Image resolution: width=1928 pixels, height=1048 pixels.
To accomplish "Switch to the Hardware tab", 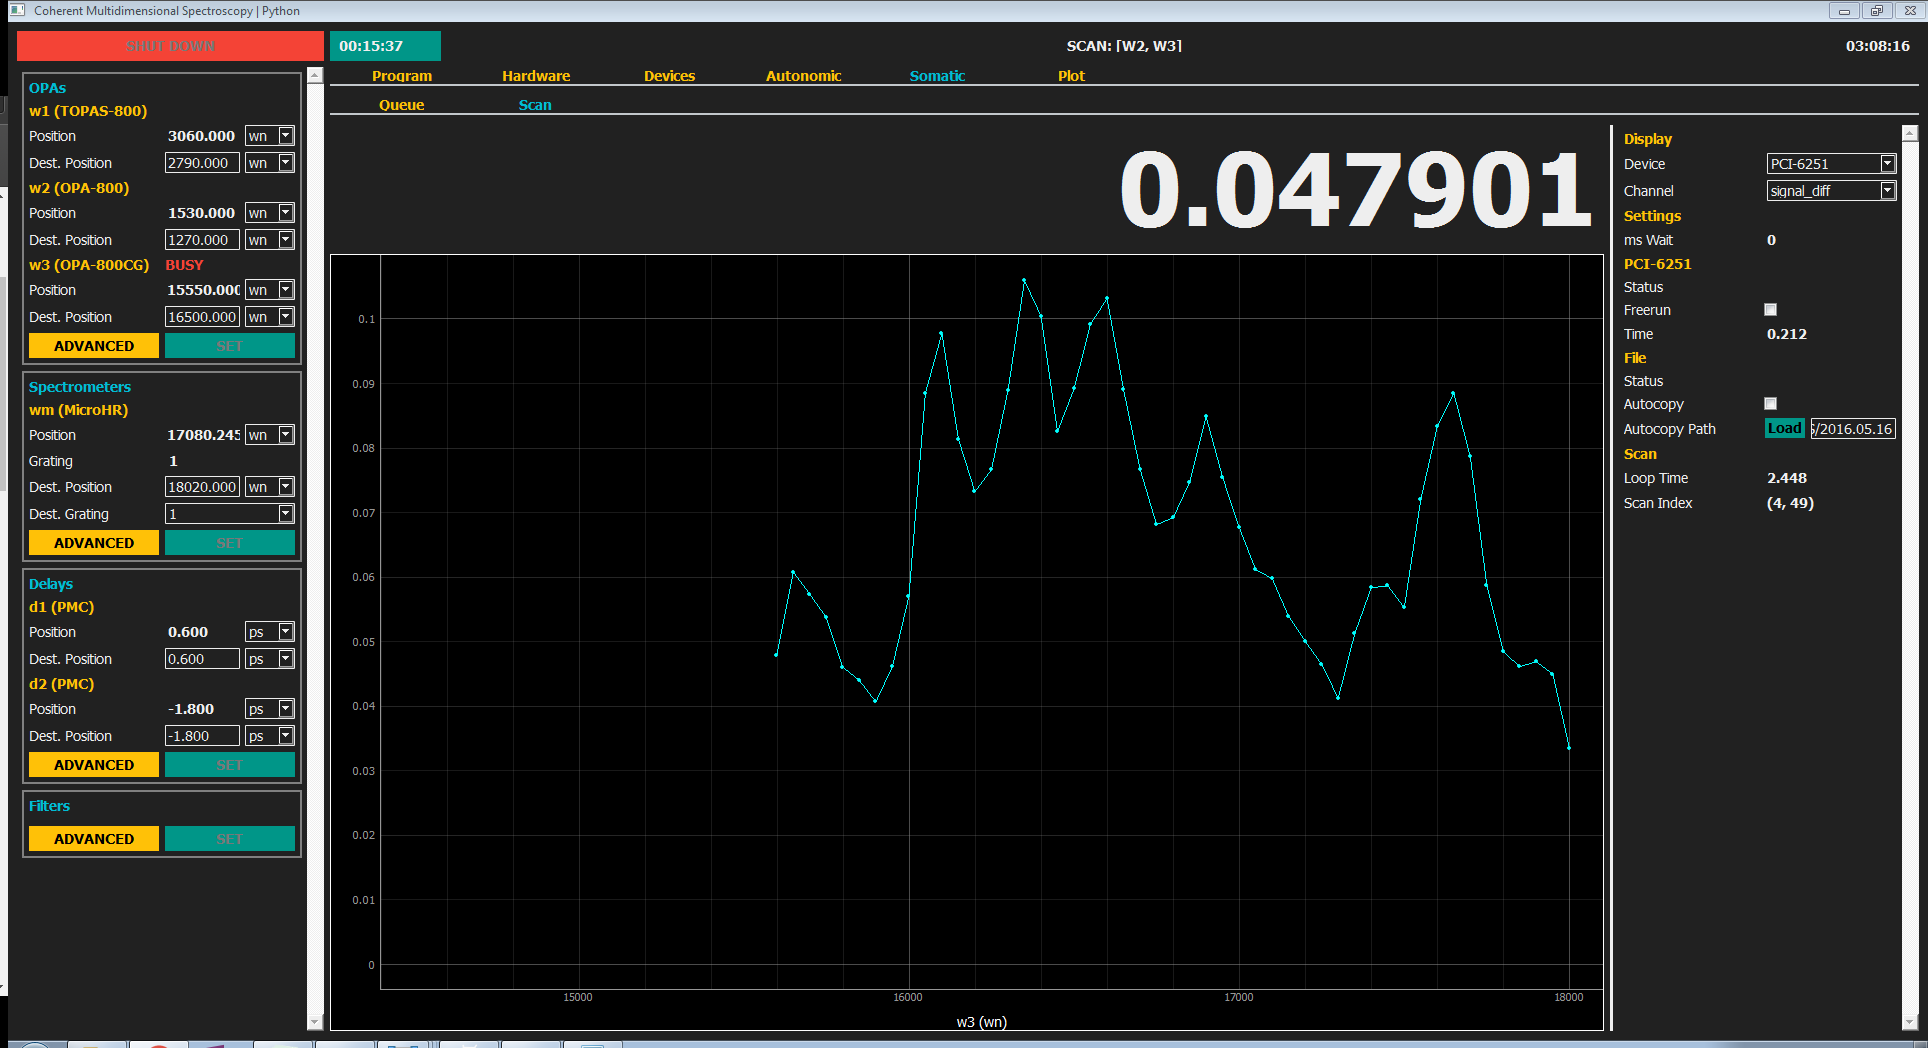I will (536, 76).
